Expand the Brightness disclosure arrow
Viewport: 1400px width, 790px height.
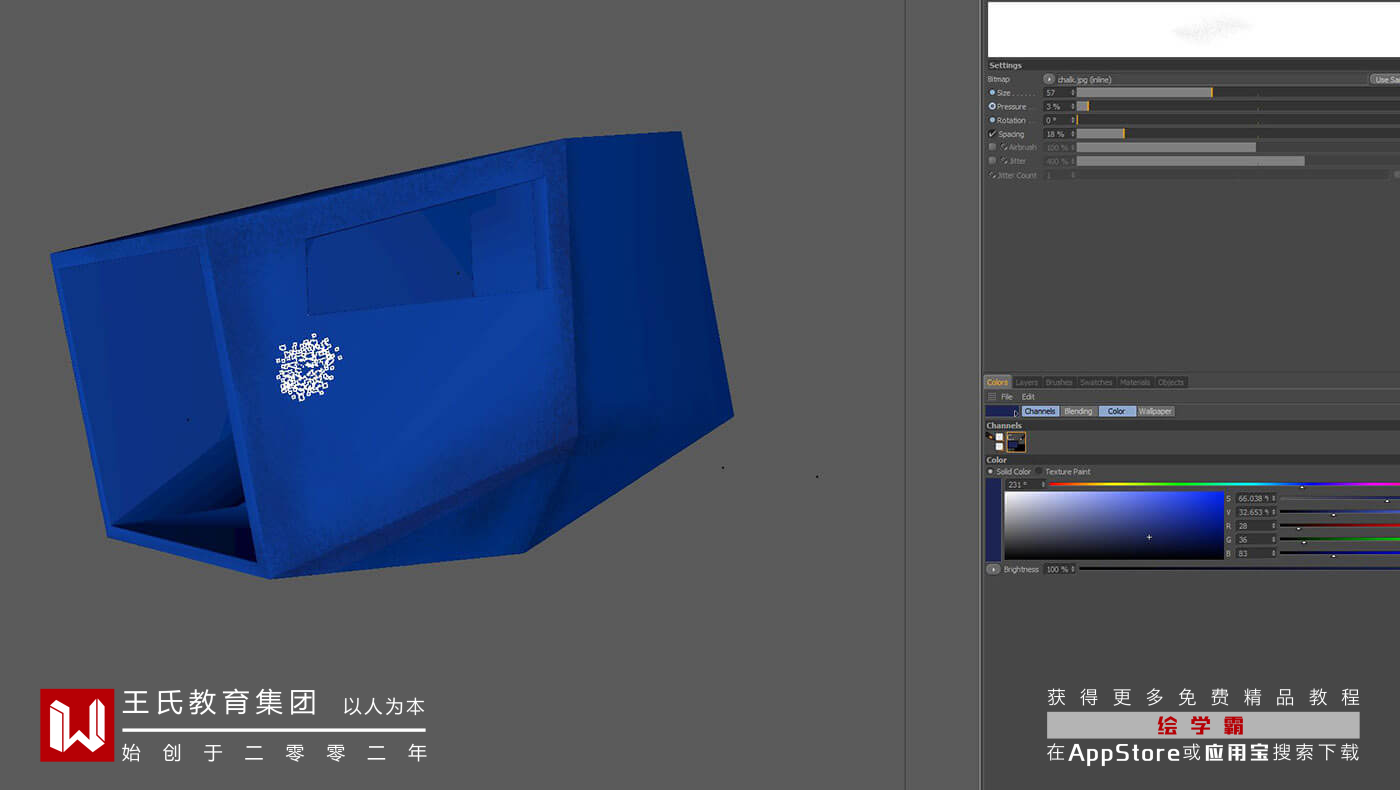[993, 569]
